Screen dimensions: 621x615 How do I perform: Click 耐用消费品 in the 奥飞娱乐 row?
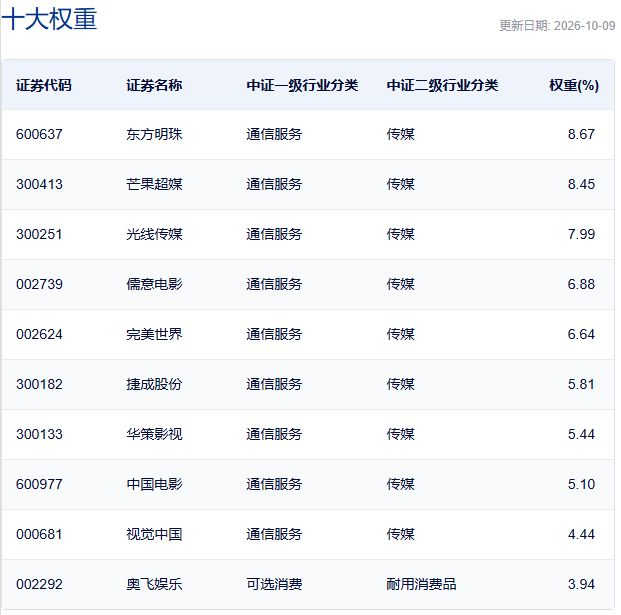click(421, 584)
